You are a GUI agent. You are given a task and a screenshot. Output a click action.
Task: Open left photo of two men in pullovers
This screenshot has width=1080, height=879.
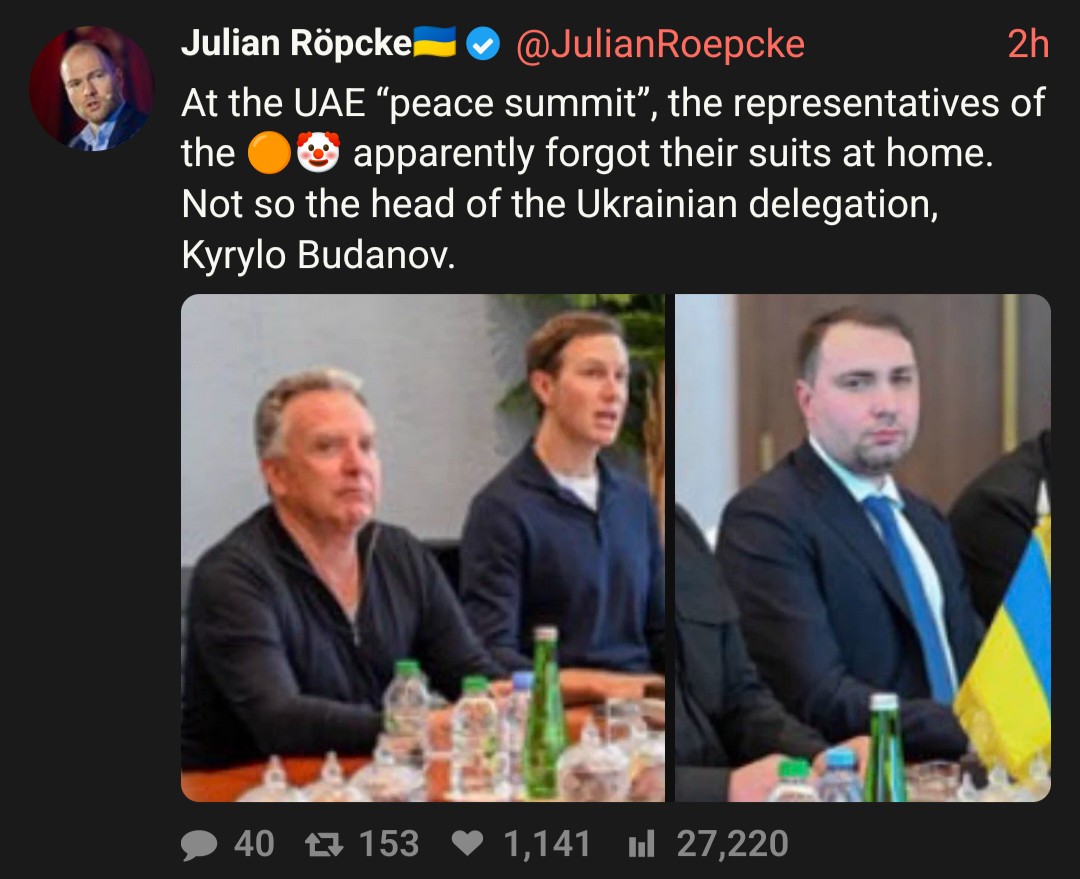click(x=423, y=548)
